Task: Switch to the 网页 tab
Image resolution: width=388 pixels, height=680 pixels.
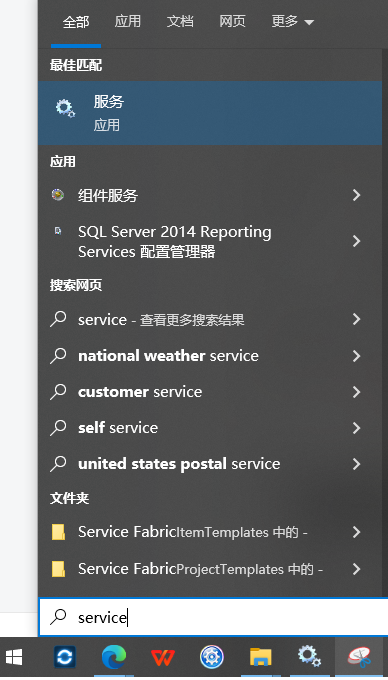Action: pos(232,21)
